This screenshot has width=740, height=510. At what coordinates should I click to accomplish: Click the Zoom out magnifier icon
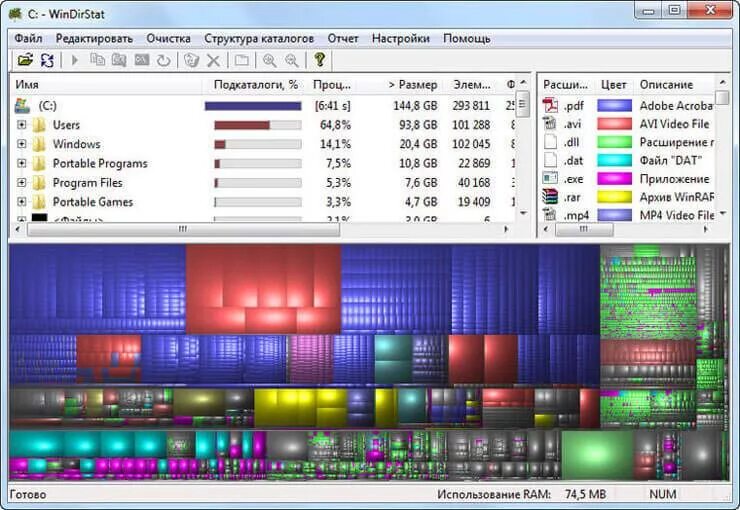(x=292, y=60)
